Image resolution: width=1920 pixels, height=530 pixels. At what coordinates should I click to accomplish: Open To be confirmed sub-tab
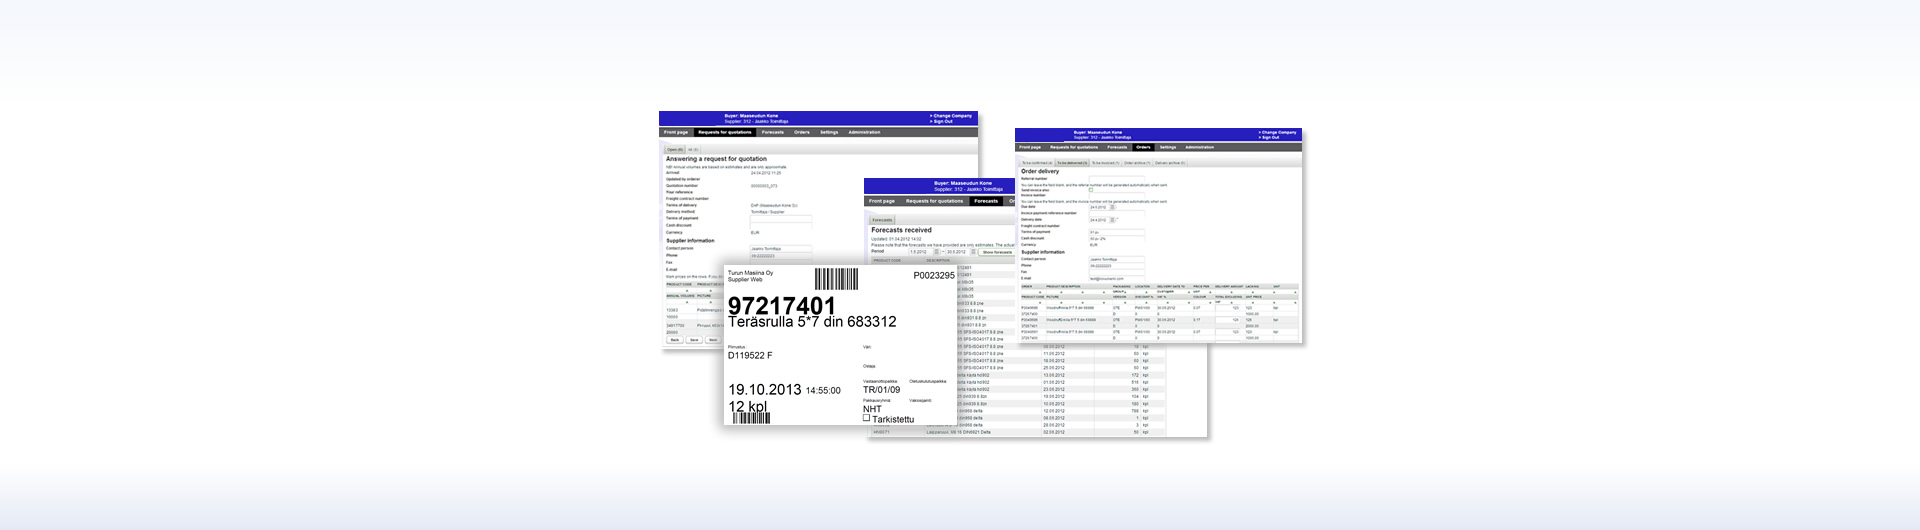point(1037,163)
